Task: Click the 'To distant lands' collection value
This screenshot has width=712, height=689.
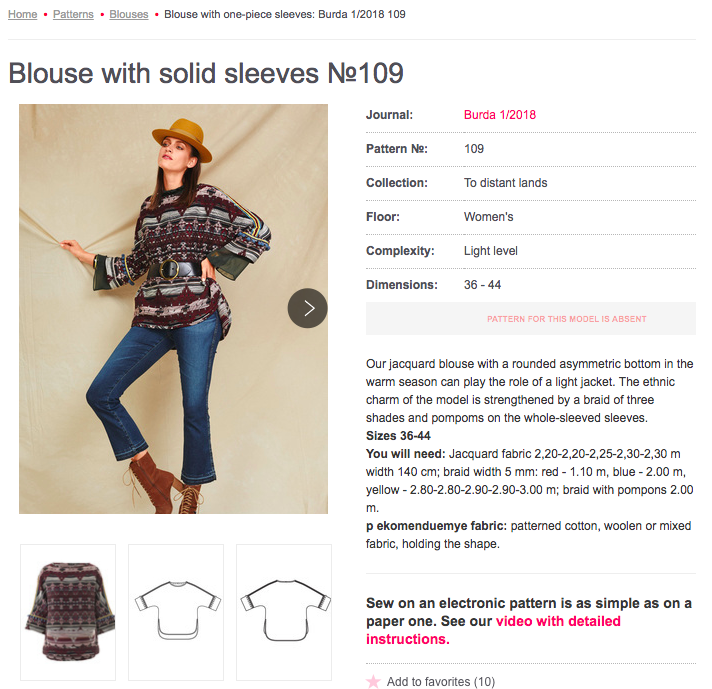Action: coord(506,183)
